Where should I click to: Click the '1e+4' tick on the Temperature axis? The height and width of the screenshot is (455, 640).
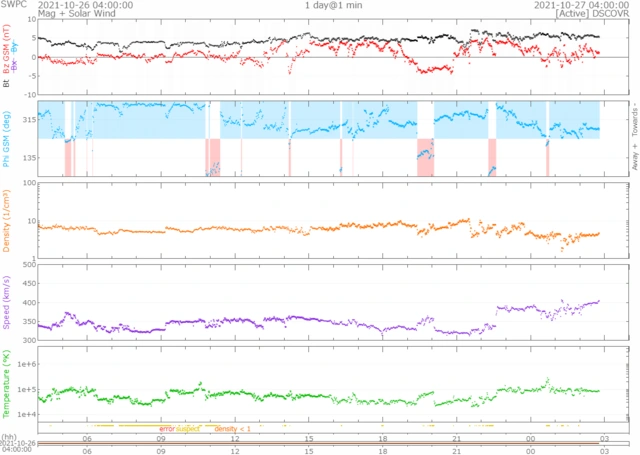[x=27, y=415]
